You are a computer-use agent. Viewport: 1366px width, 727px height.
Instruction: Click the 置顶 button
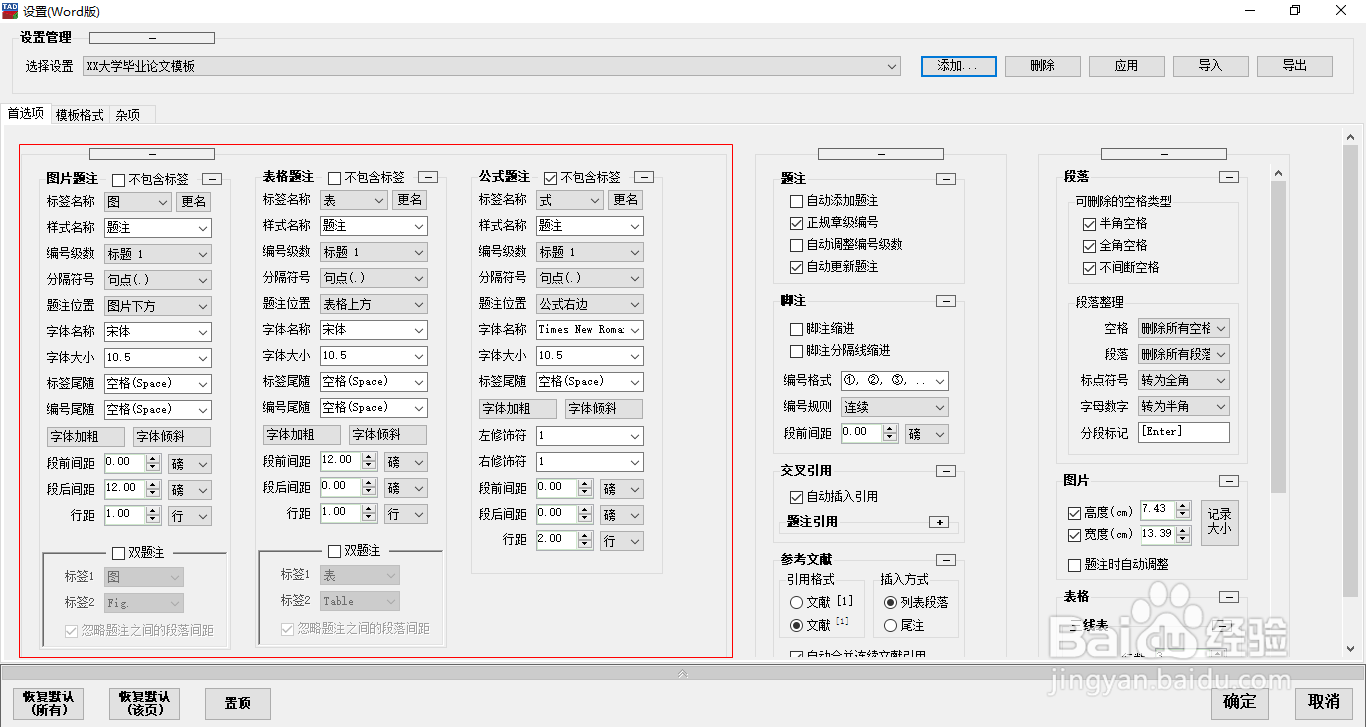click(238, 704)
